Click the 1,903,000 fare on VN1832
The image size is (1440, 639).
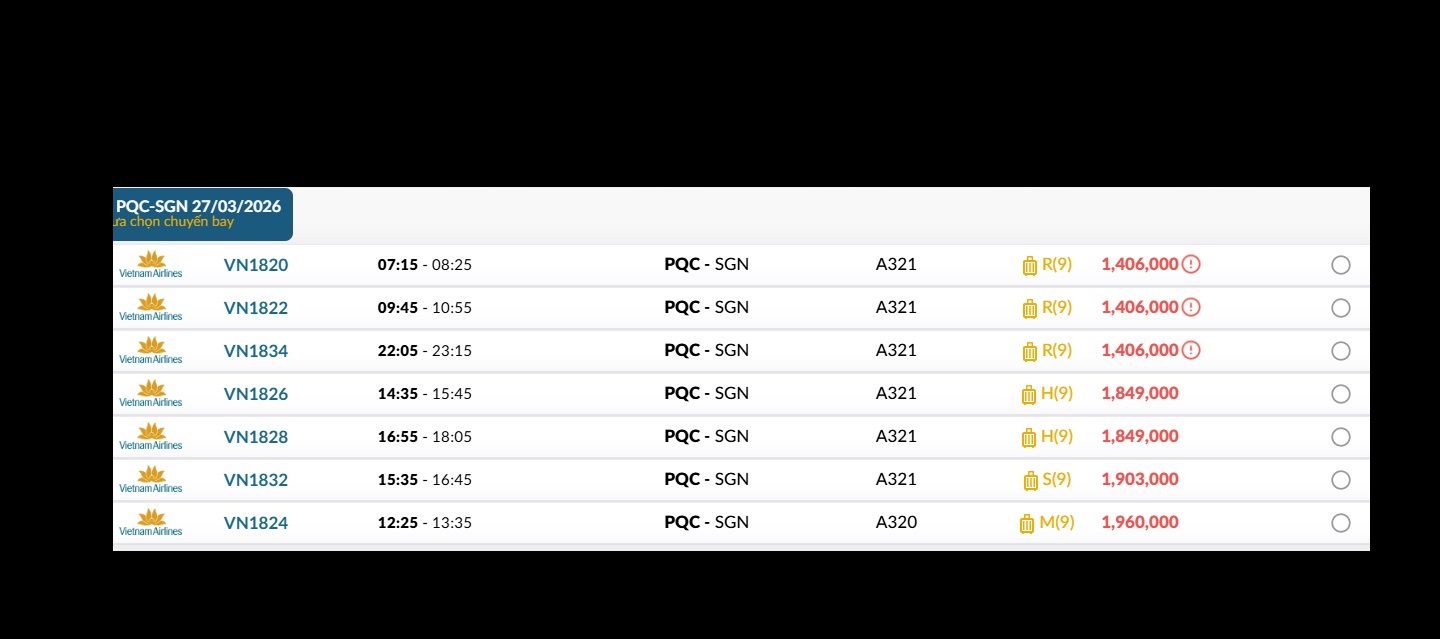coord(1140,479)
